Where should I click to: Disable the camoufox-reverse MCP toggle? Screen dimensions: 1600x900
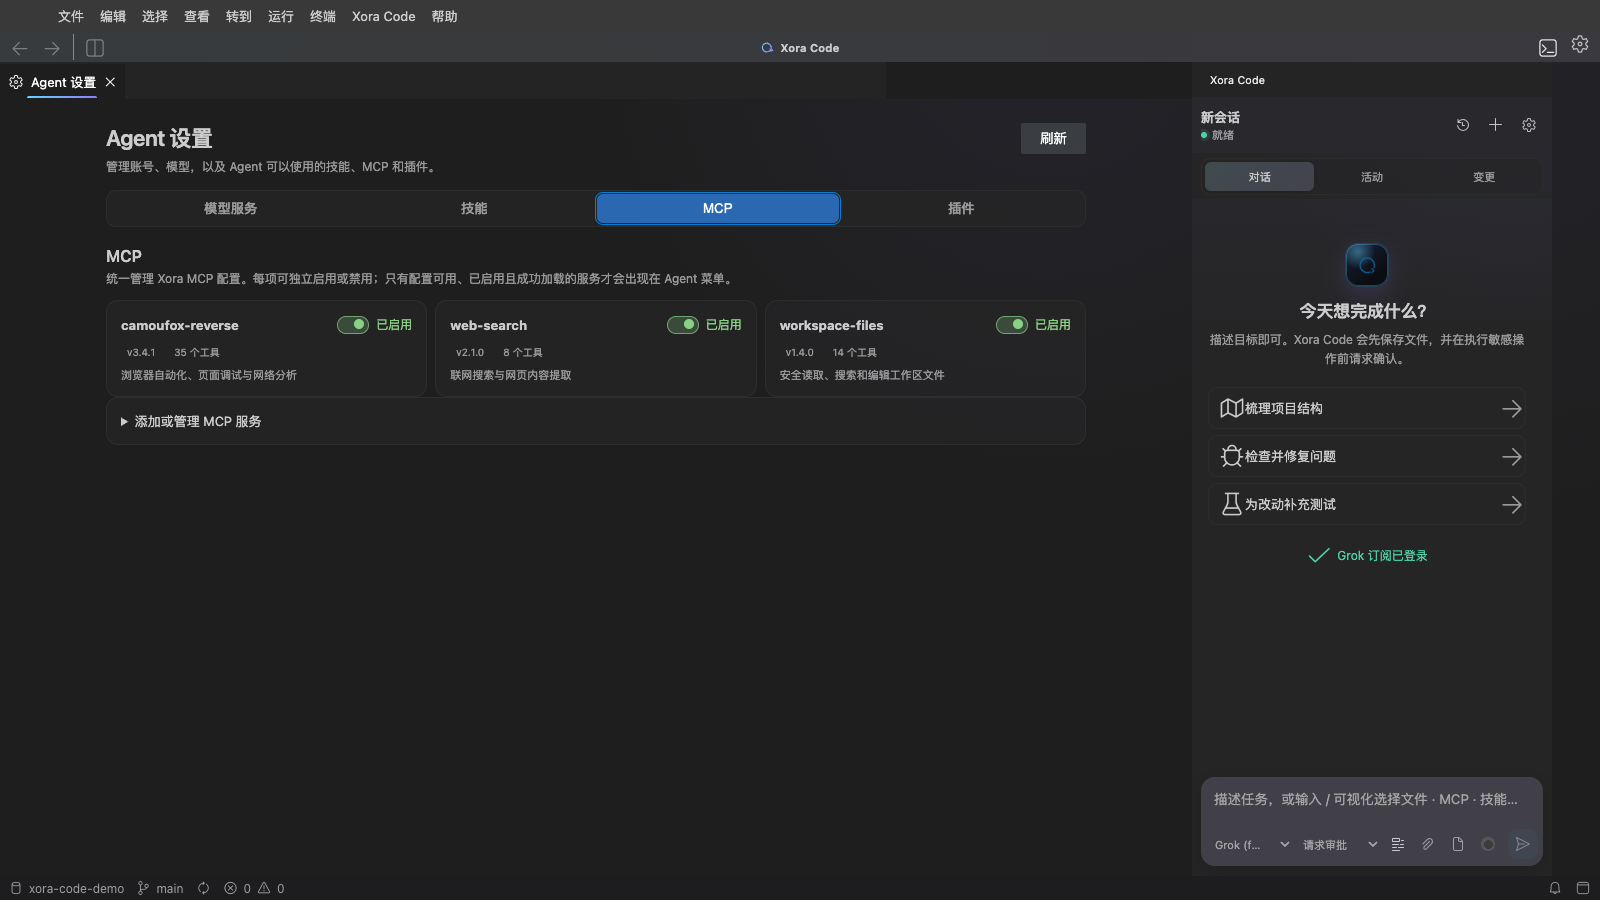[x=353, y=325]
